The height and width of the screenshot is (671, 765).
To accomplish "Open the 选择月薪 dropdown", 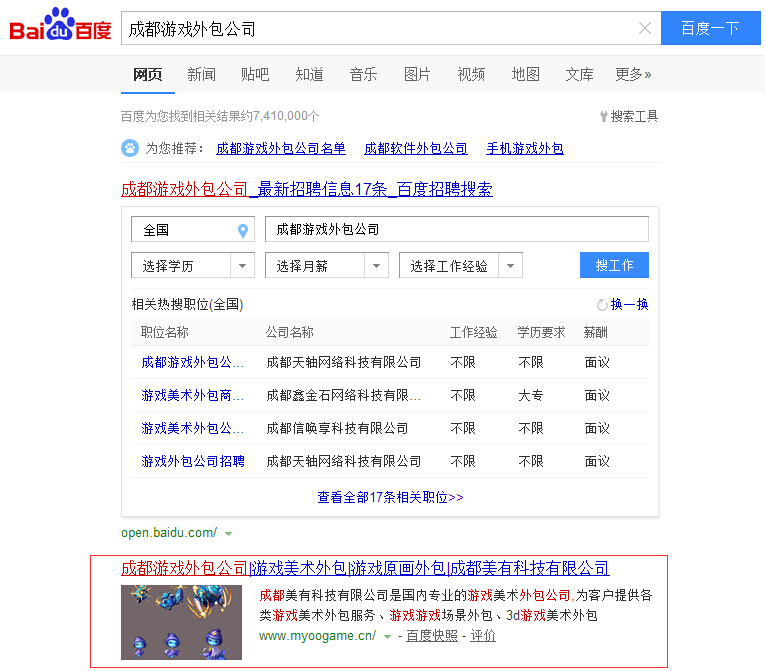I will (x=326, y=266).
